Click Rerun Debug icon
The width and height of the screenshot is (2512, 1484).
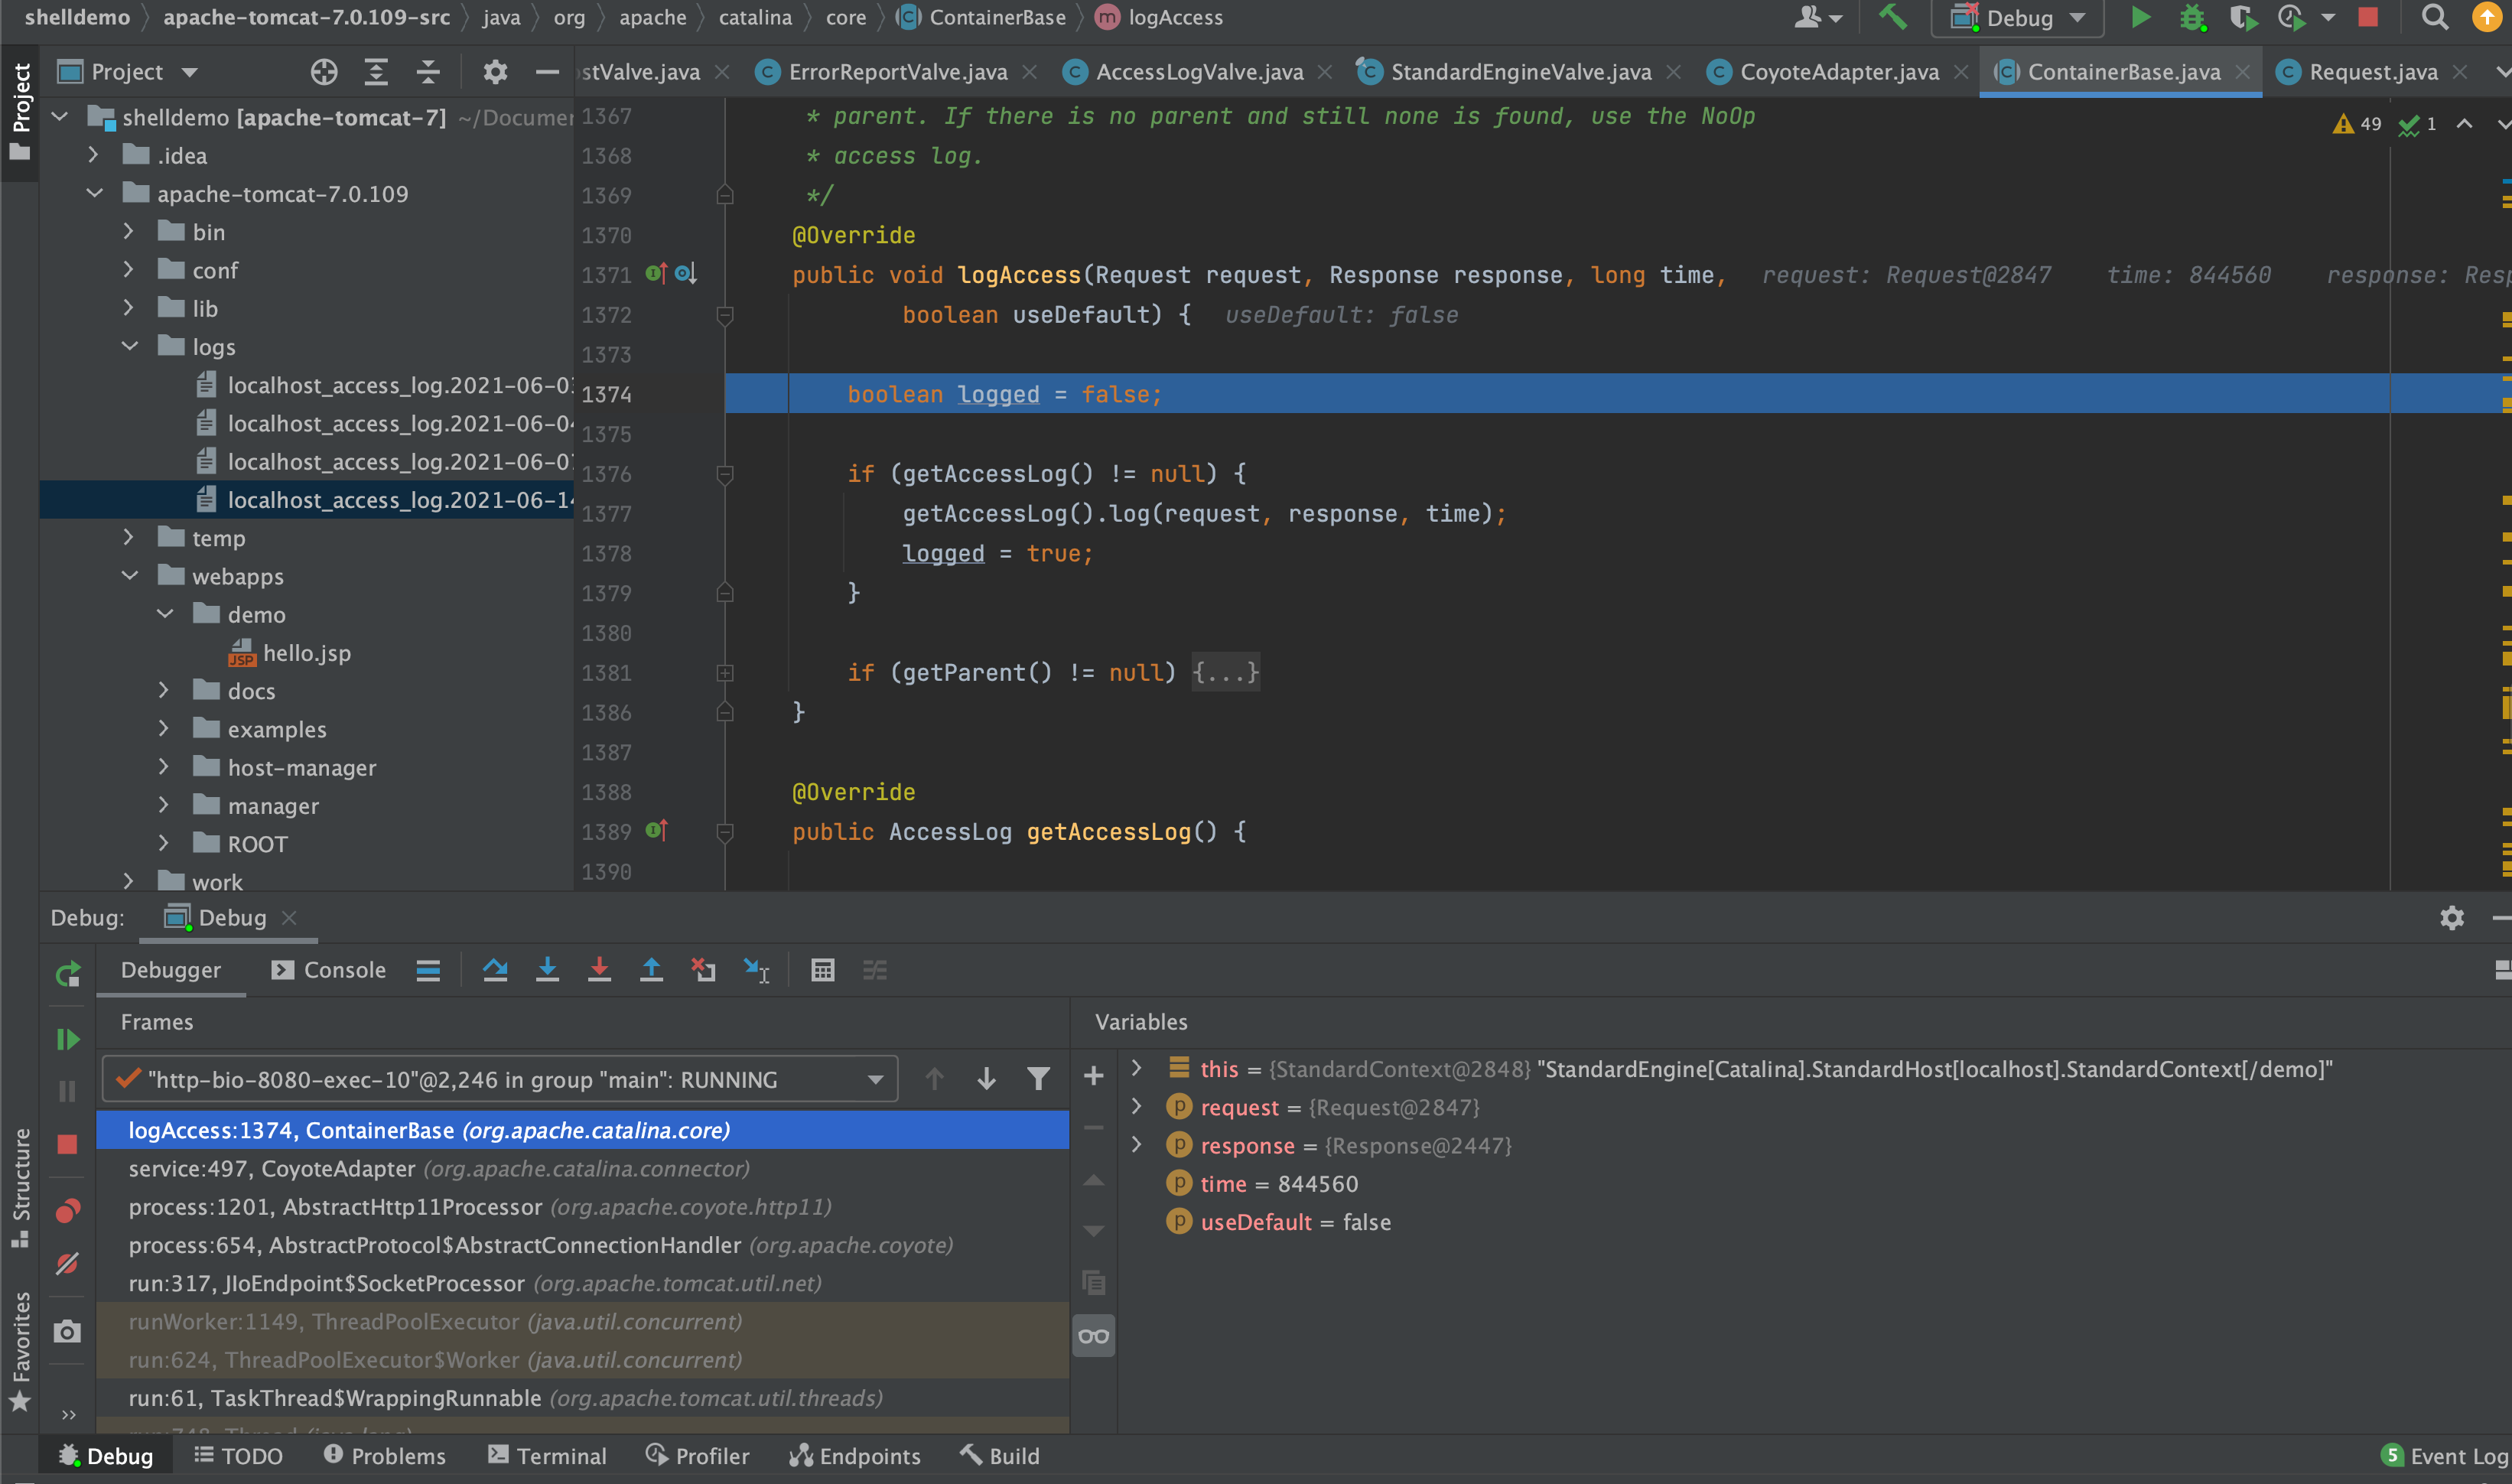tap(67, 974)
